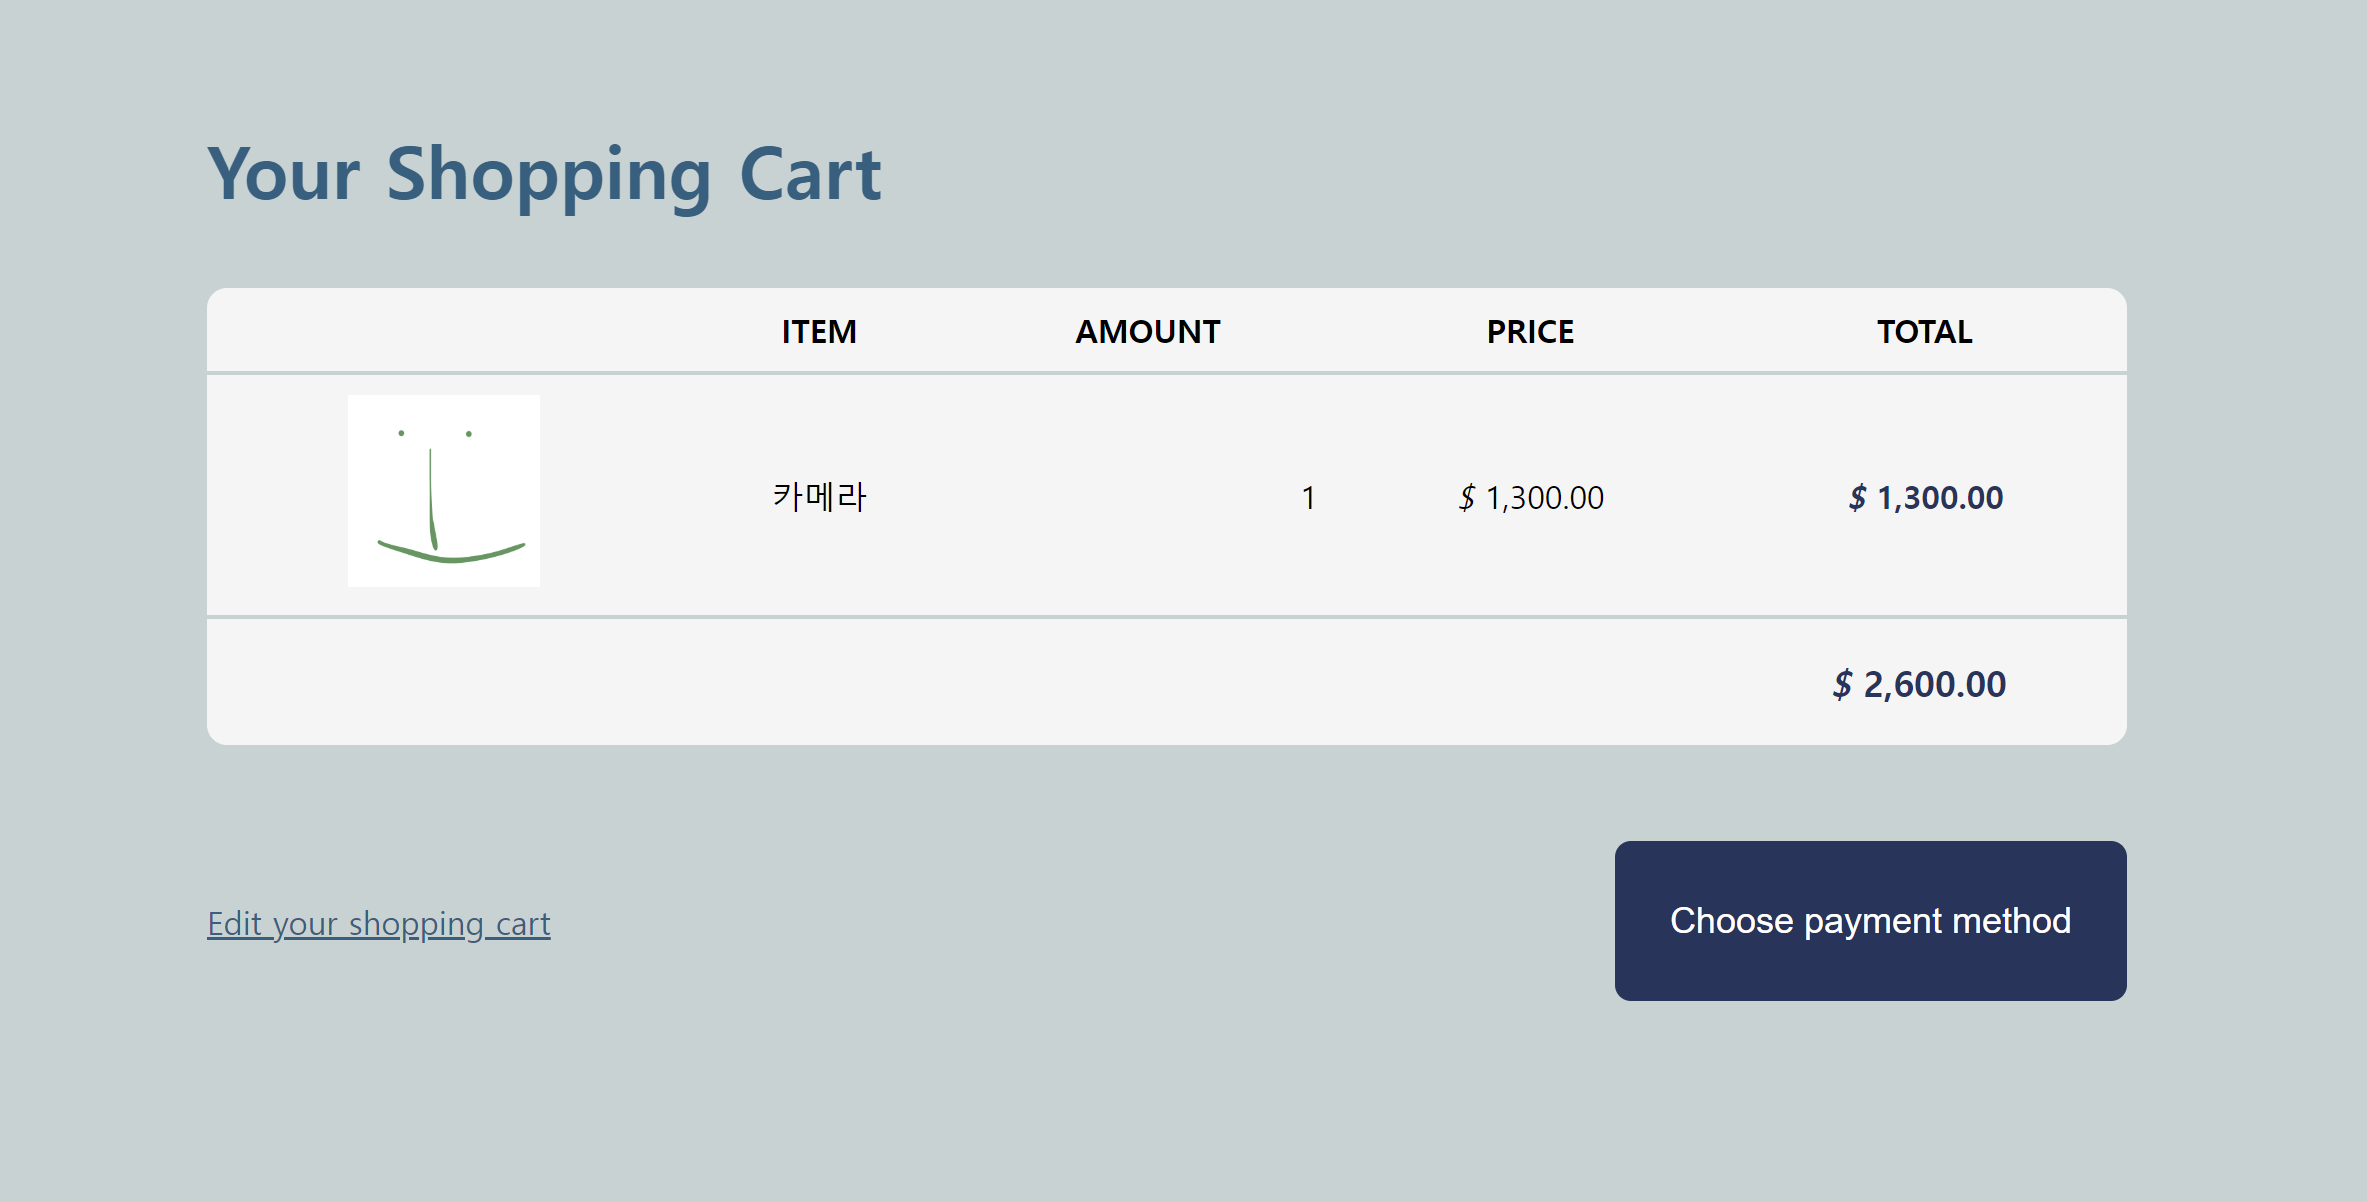Click the green smiley product thumbnail
2367x1202 pixels.
(443, 491)
